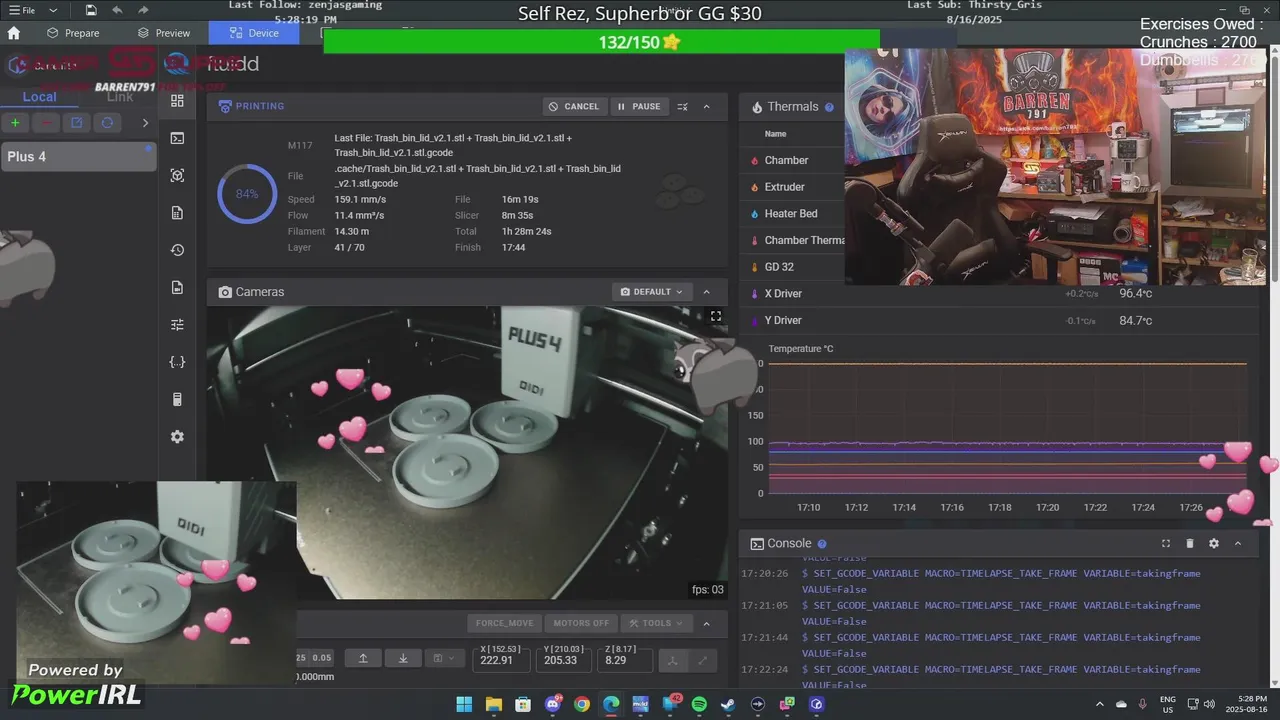
Task: Open the system host icon in sidebar
Action: (177, 400)
